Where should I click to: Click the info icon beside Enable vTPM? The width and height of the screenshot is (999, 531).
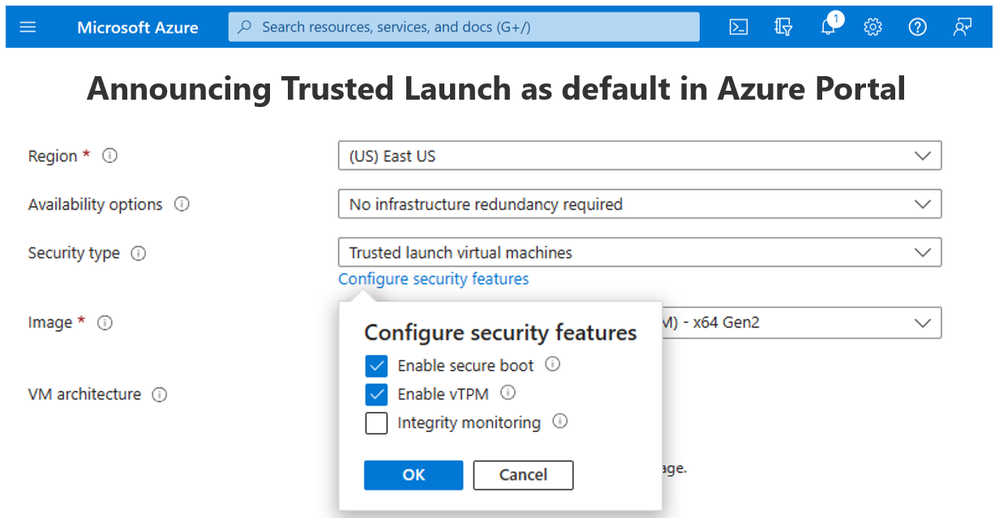point(508,393)
